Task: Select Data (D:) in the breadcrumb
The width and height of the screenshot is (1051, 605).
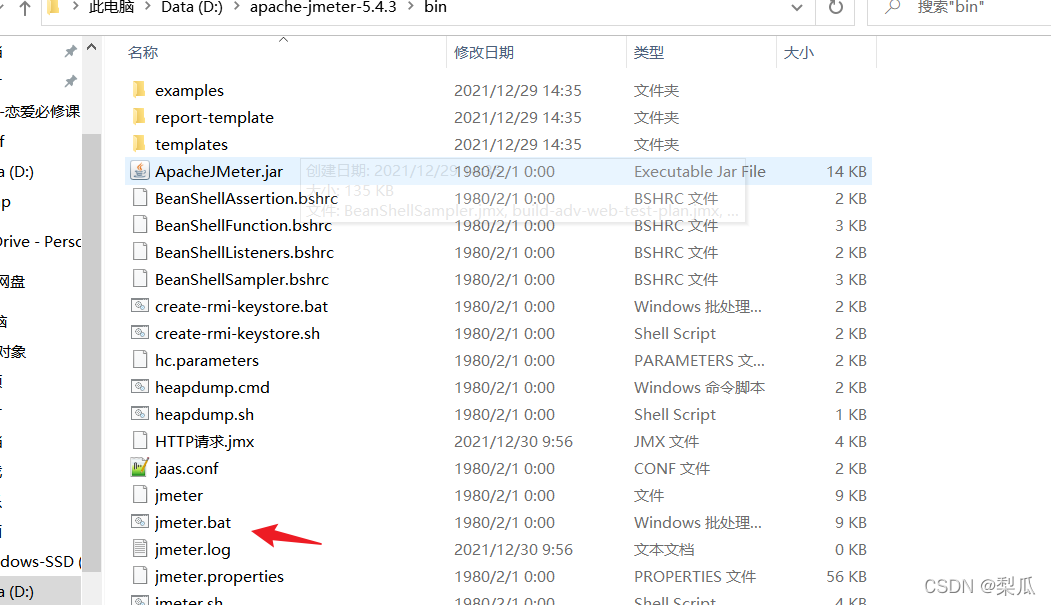Action: pos(192,7)
